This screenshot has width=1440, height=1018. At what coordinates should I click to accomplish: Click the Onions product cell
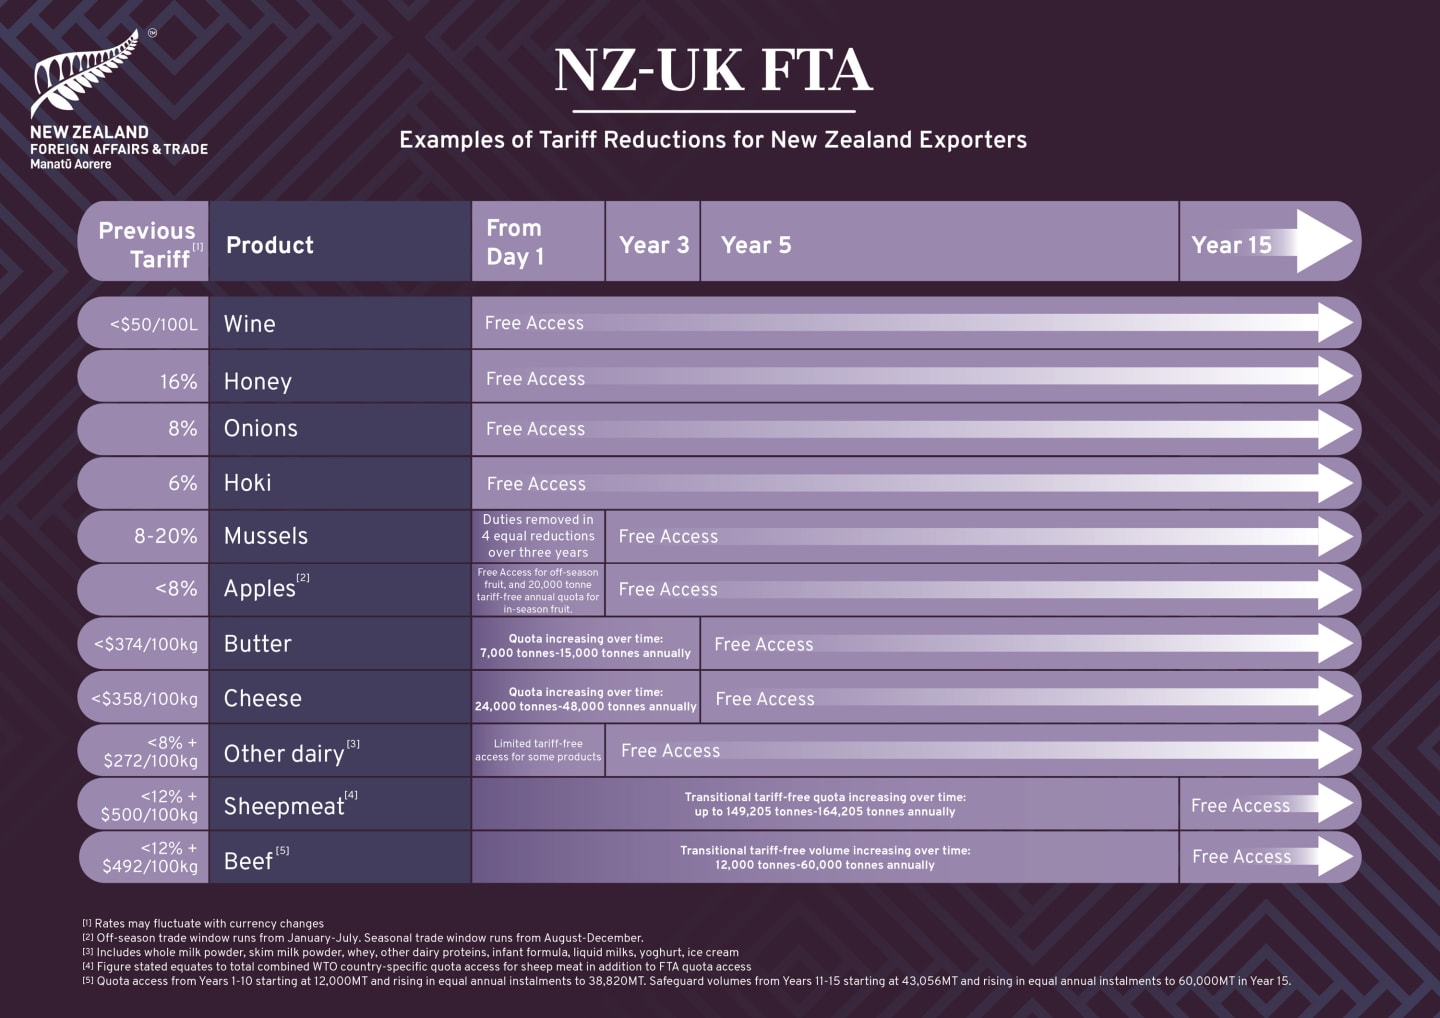(340, 429)
